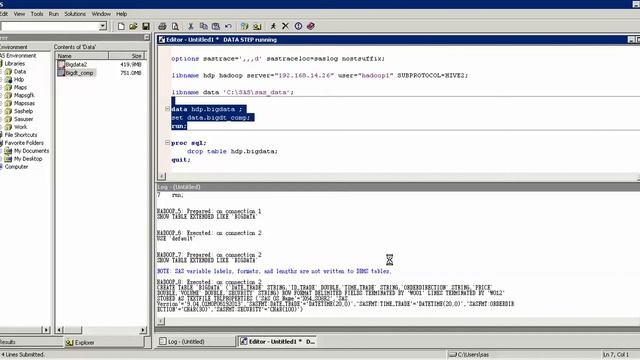Close the Explorer docked pane
Viewport: 640px width, 360px height.
pos(147,38)
